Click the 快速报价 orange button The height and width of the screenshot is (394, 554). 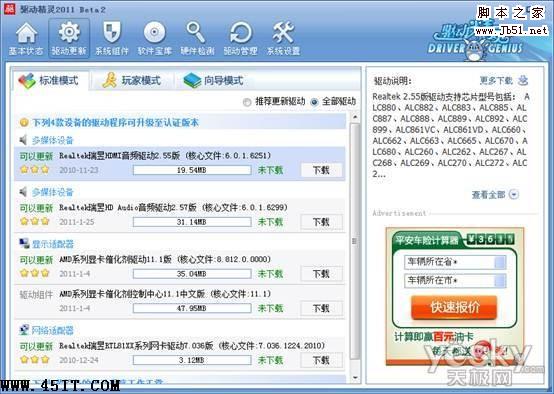point(454,307)
